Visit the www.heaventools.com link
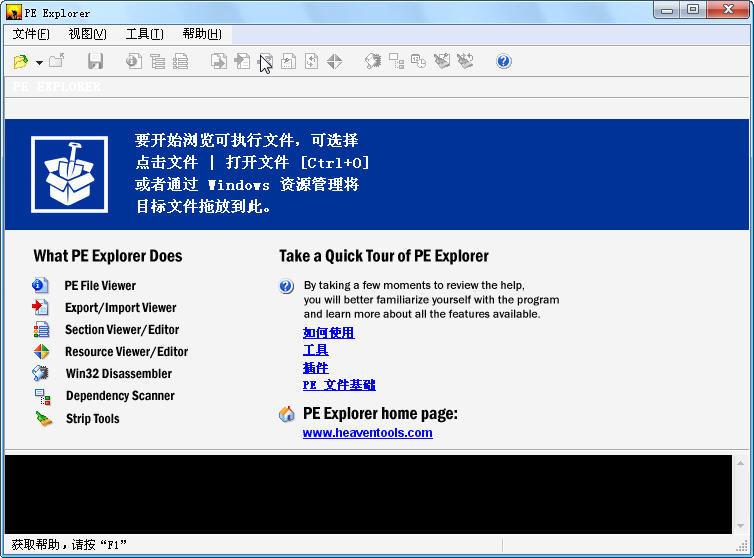754x558 pixels. 367,433
